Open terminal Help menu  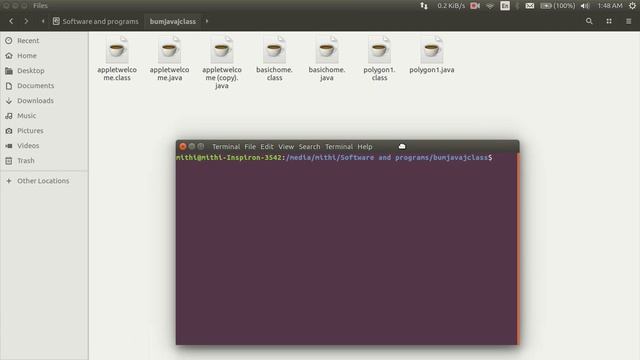365,147
